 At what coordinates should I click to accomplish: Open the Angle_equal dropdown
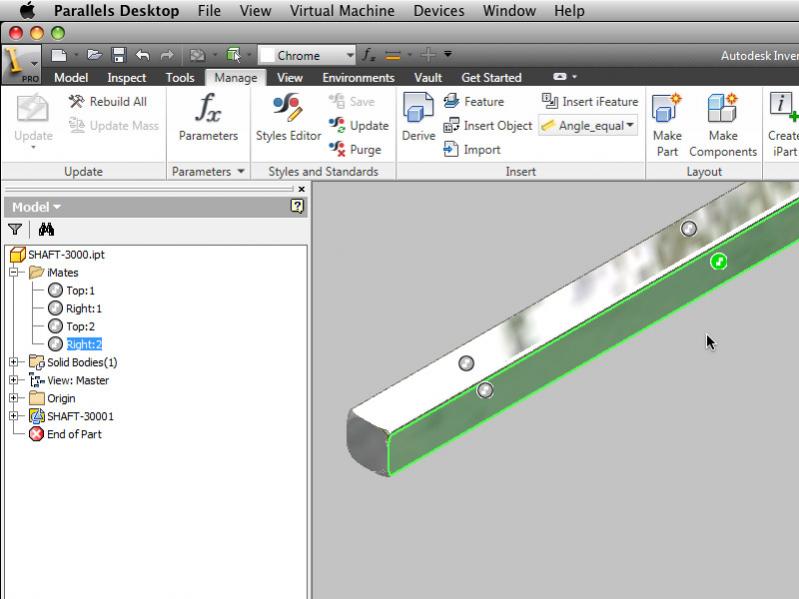pos(630,125)
